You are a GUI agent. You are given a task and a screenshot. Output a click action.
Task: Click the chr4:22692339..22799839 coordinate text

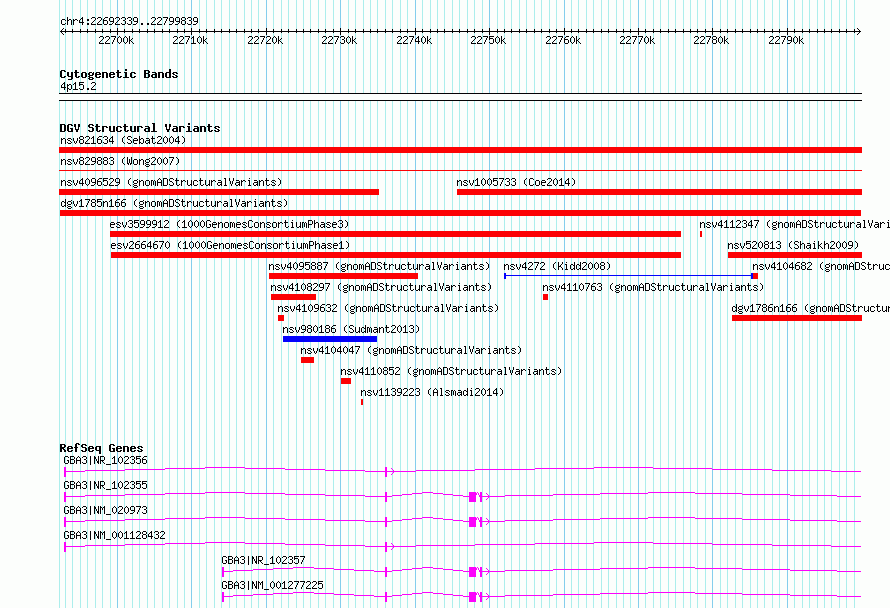coord(129,21)
